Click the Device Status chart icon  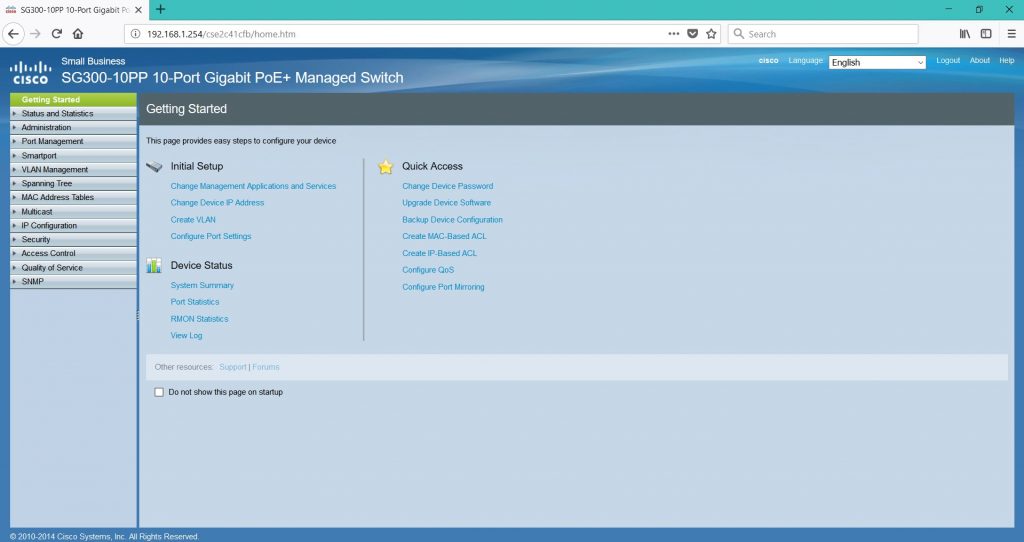[154, 265]
